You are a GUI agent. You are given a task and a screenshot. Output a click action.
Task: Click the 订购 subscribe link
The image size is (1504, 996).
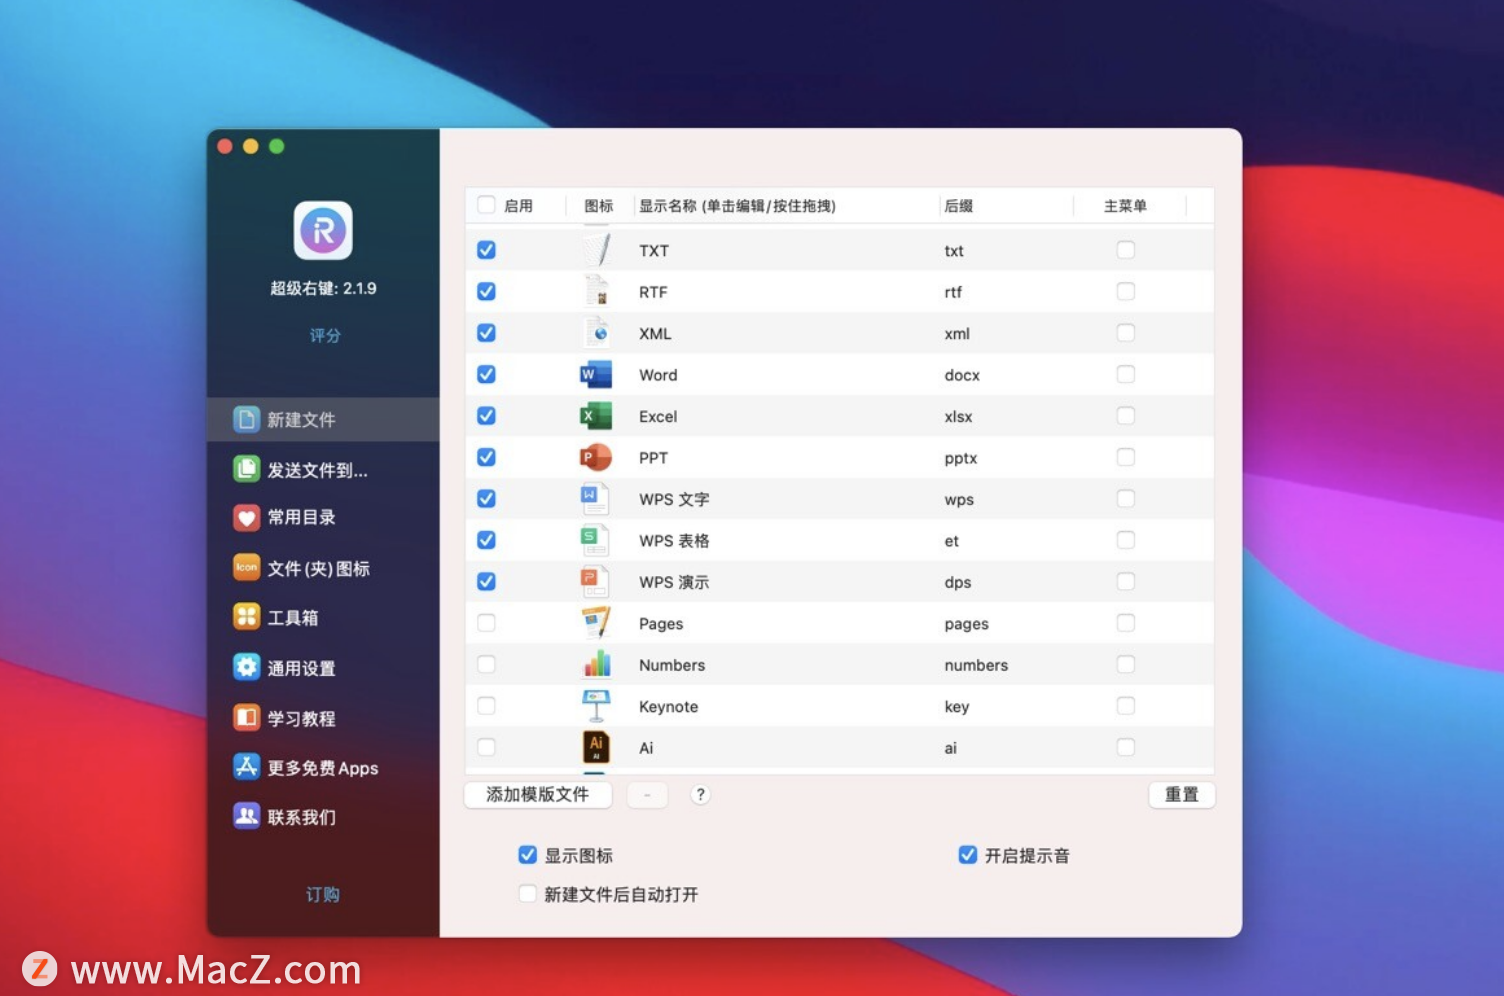(323, 894)
